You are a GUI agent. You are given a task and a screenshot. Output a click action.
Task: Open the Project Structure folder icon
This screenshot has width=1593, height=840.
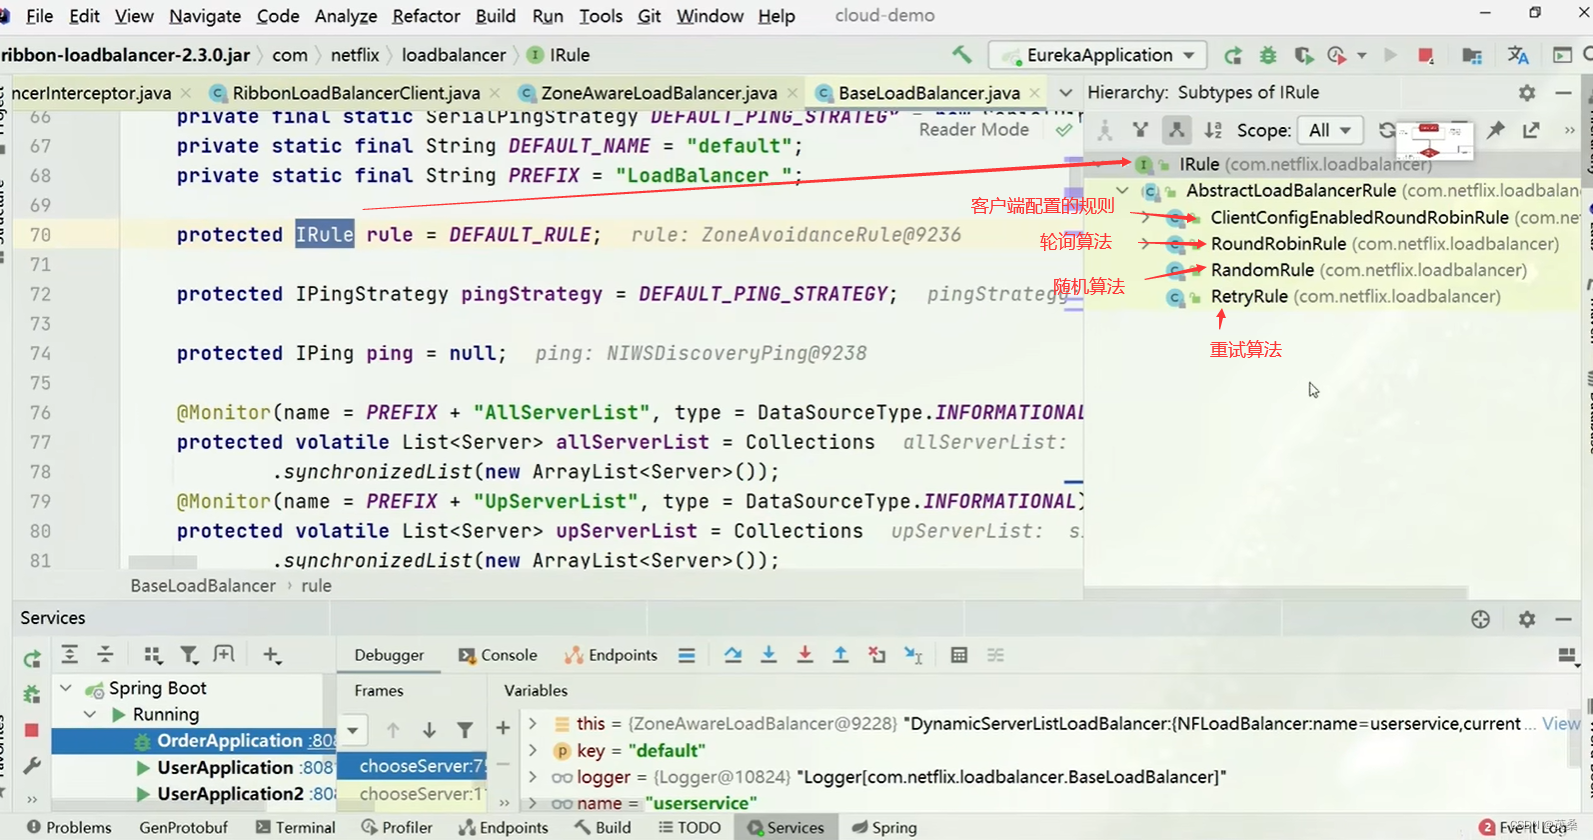1472,55
